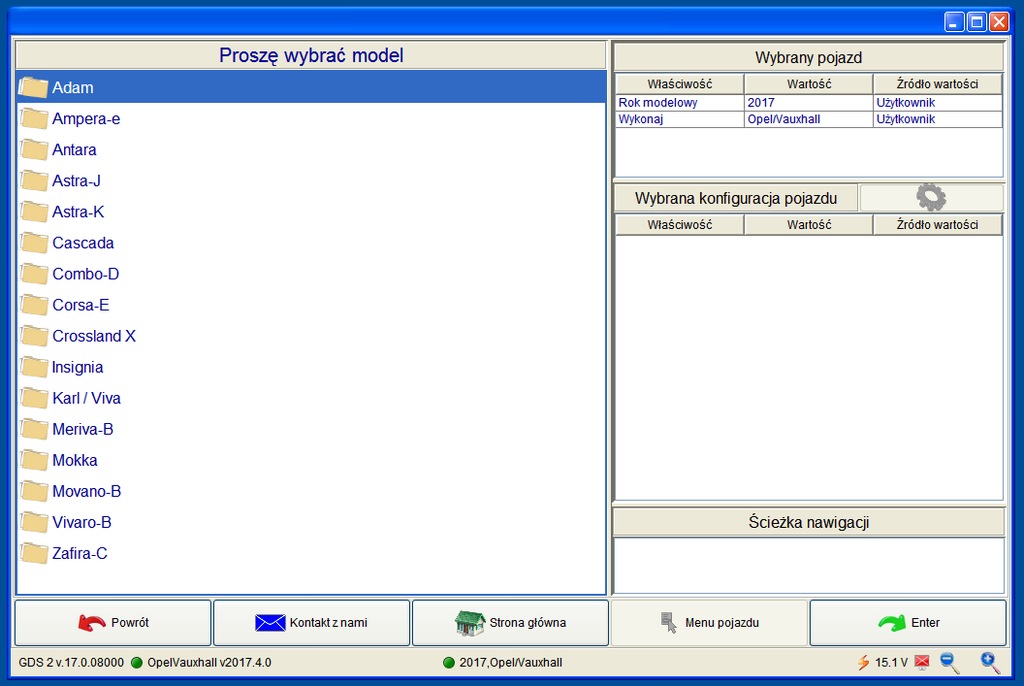Click Użytkownik in Wykonaj row
This screenshot has height=686, width=1024.
click(x=937, y=119)
